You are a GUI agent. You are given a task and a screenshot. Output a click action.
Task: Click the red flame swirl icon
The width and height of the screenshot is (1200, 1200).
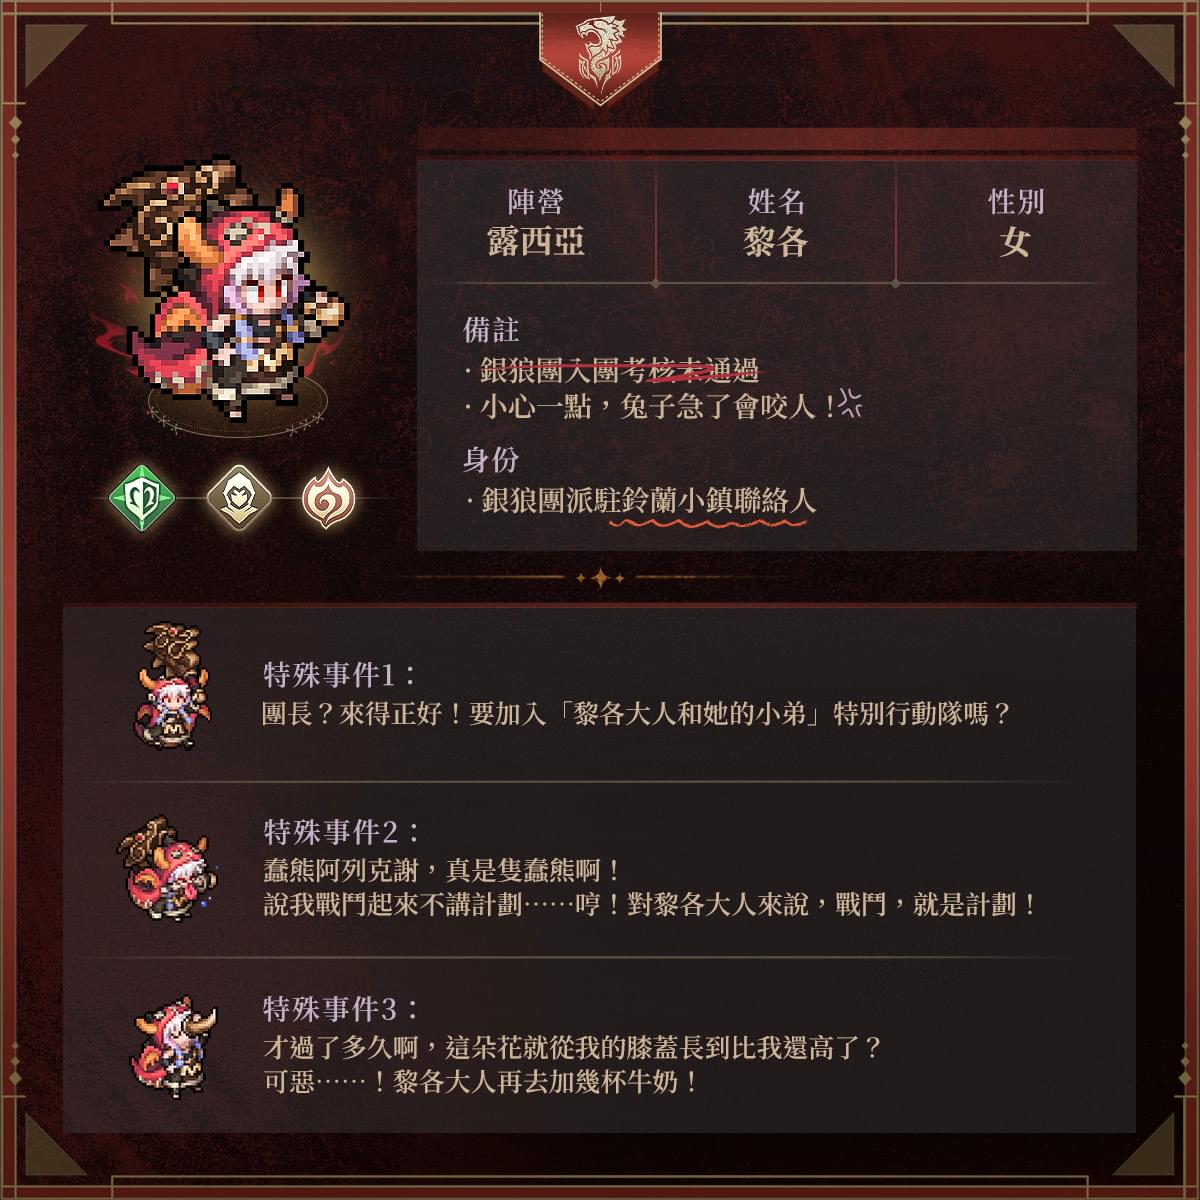pos(329,497)
